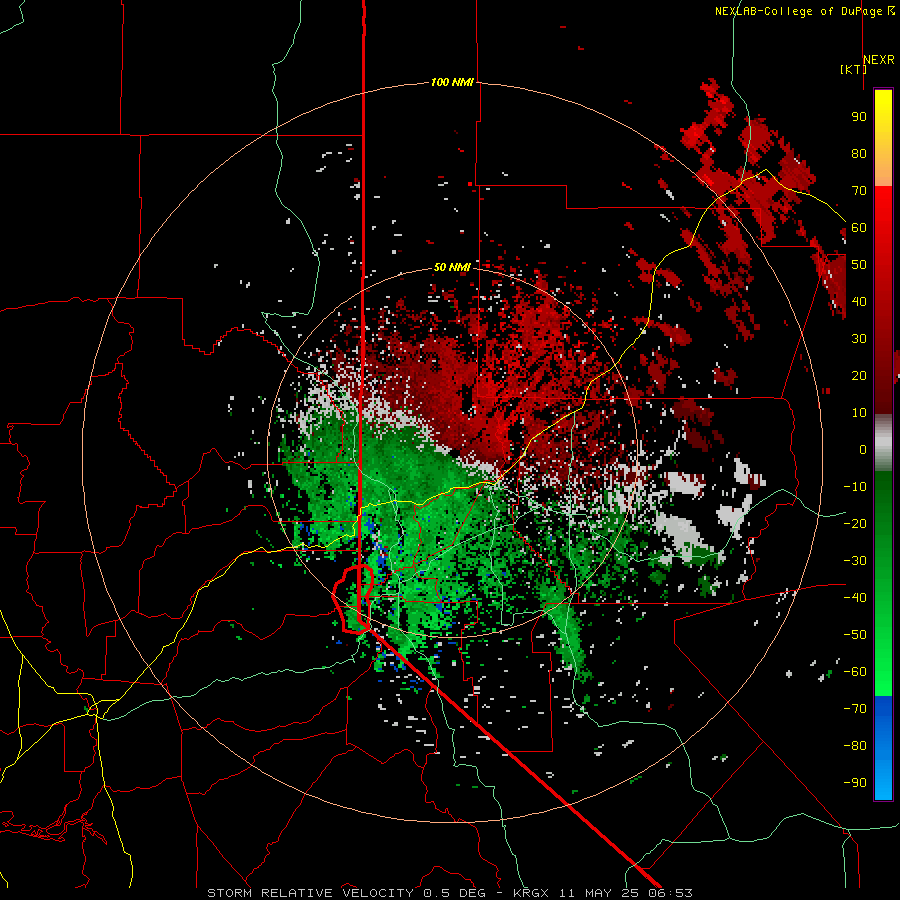The width and height of the screenshot is (900, 900).
Task: Click the 20 value on velocity scale
Action: [x=859, y=375]
